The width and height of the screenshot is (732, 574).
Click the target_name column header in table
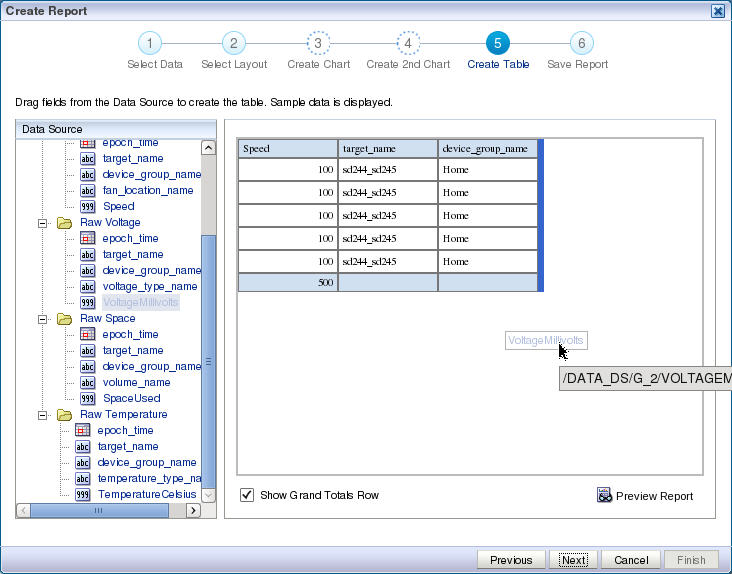click(x=387, y=149)
